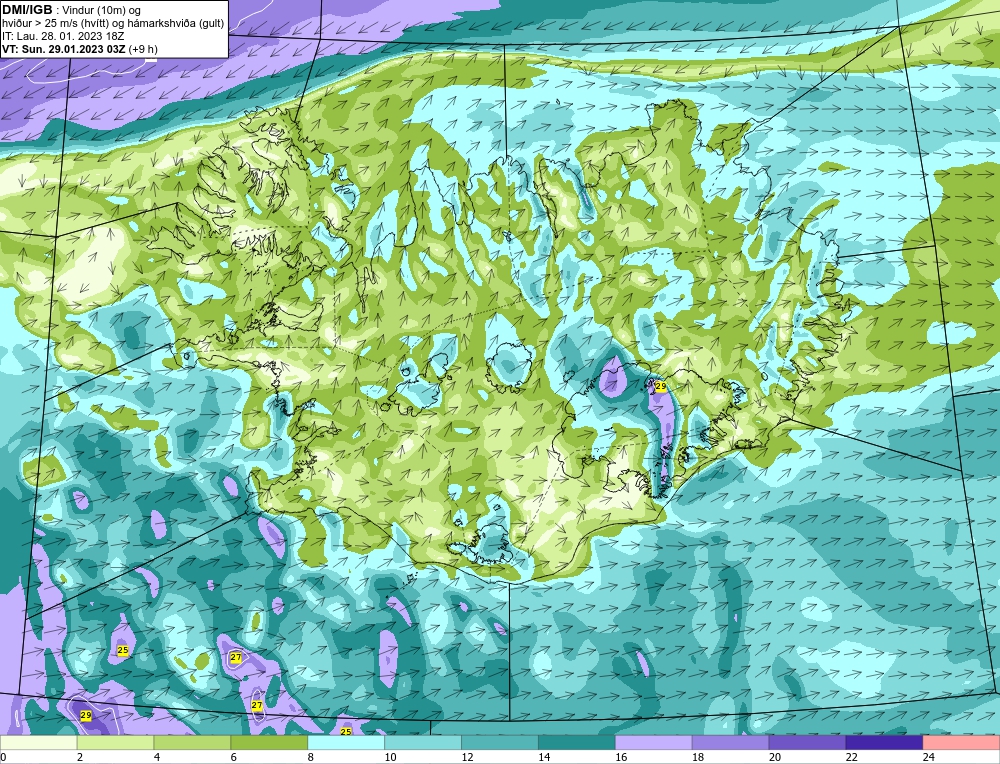Viewport: 1000px width, 764px height.
Task: Click the legend scale value "4"
Action: pyautogui.click(x=157, y=757)
